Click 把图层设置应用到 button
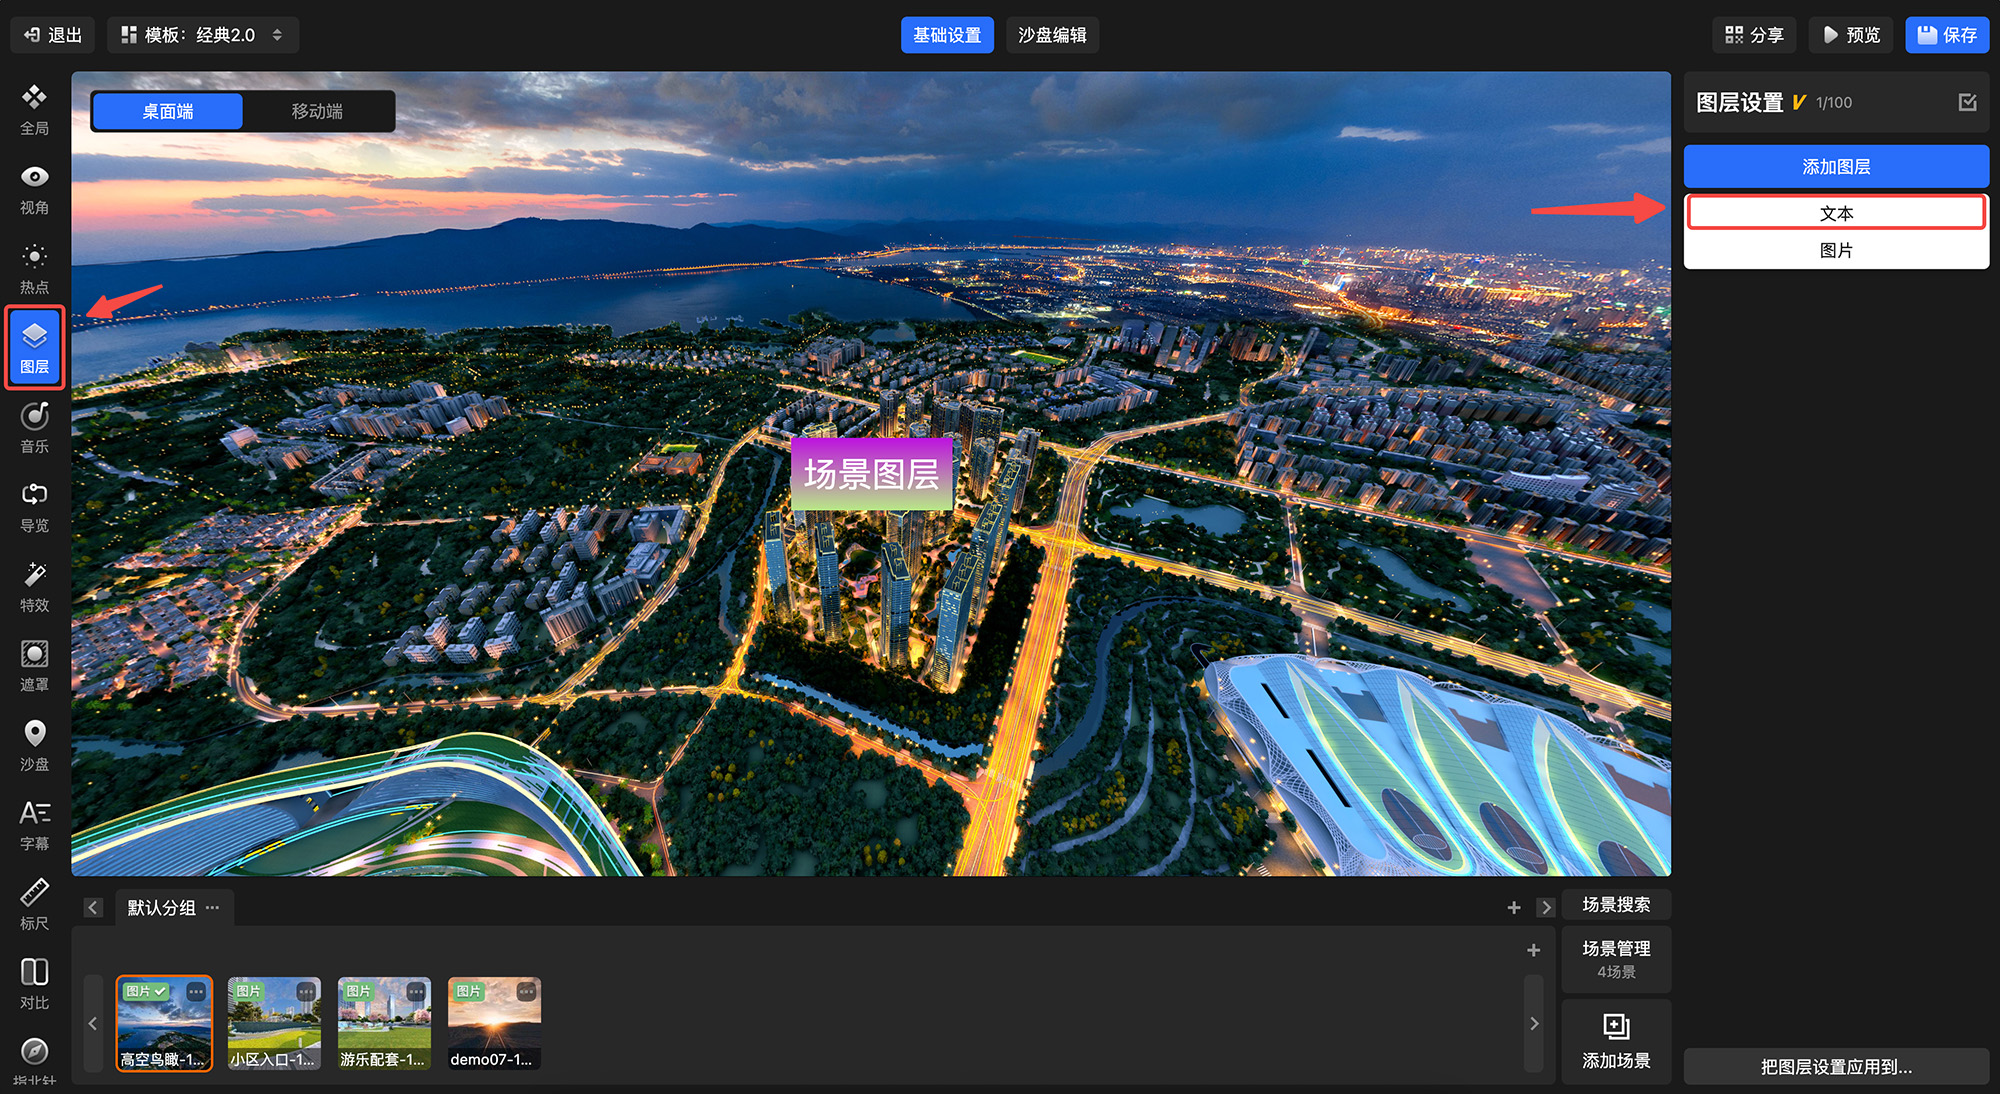This screenshot has height=1094, width=2000. (x=1836, y=1066)
